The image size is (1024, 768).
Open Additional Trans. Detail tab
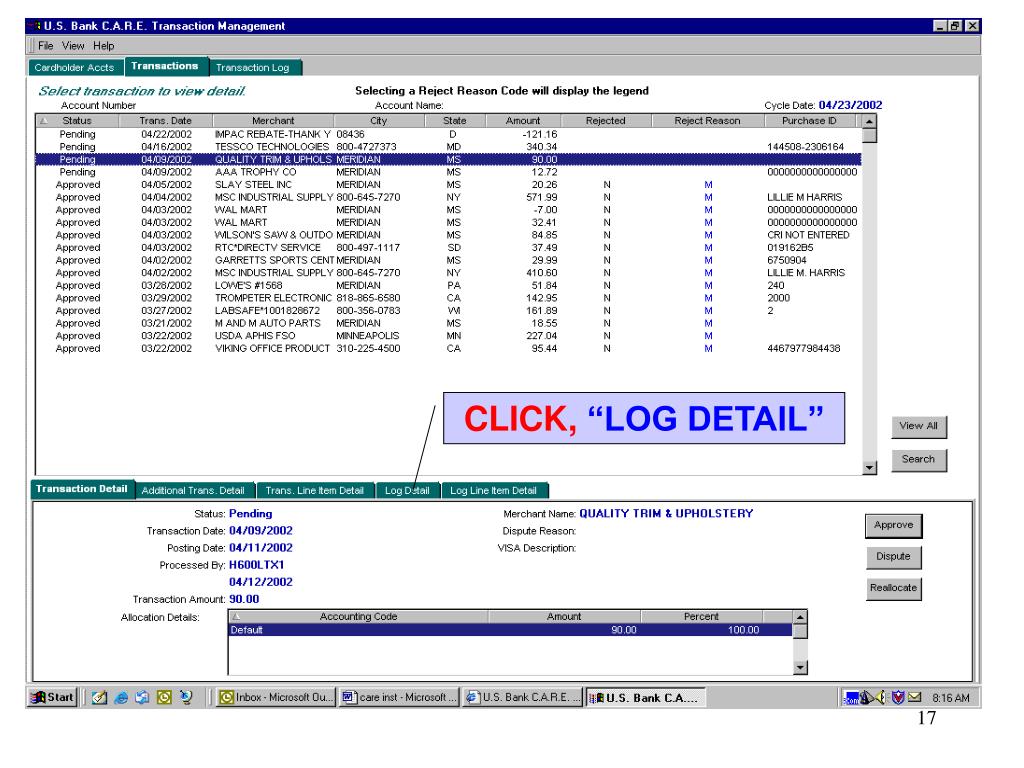point(193,490)
